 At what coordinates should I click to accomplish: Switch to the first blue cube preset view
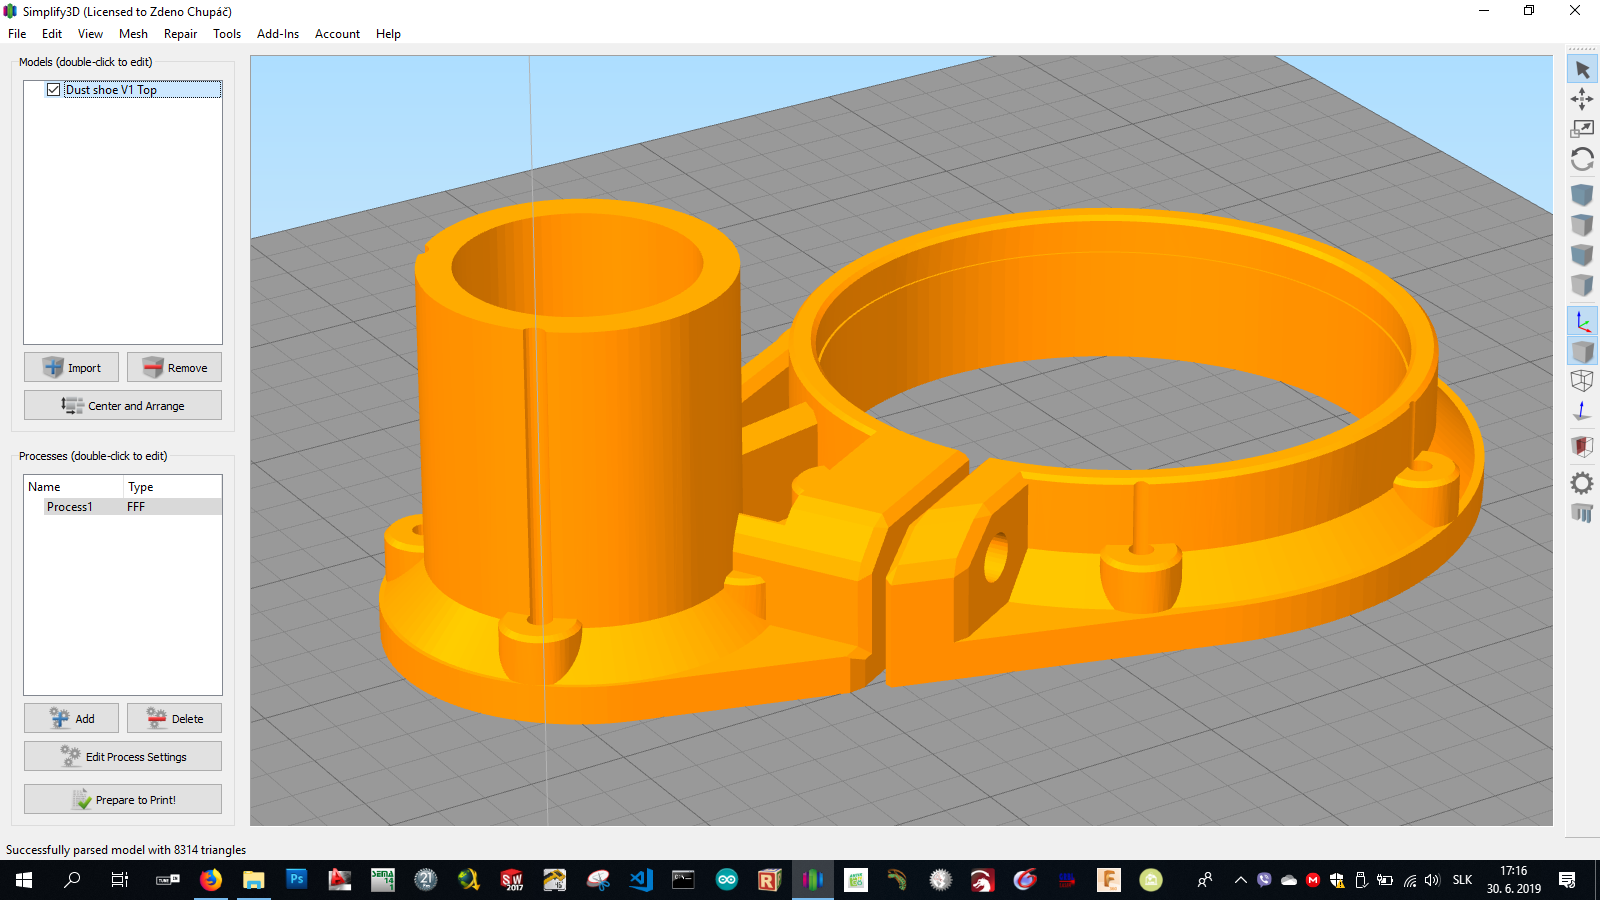[x=1582, y=194]
